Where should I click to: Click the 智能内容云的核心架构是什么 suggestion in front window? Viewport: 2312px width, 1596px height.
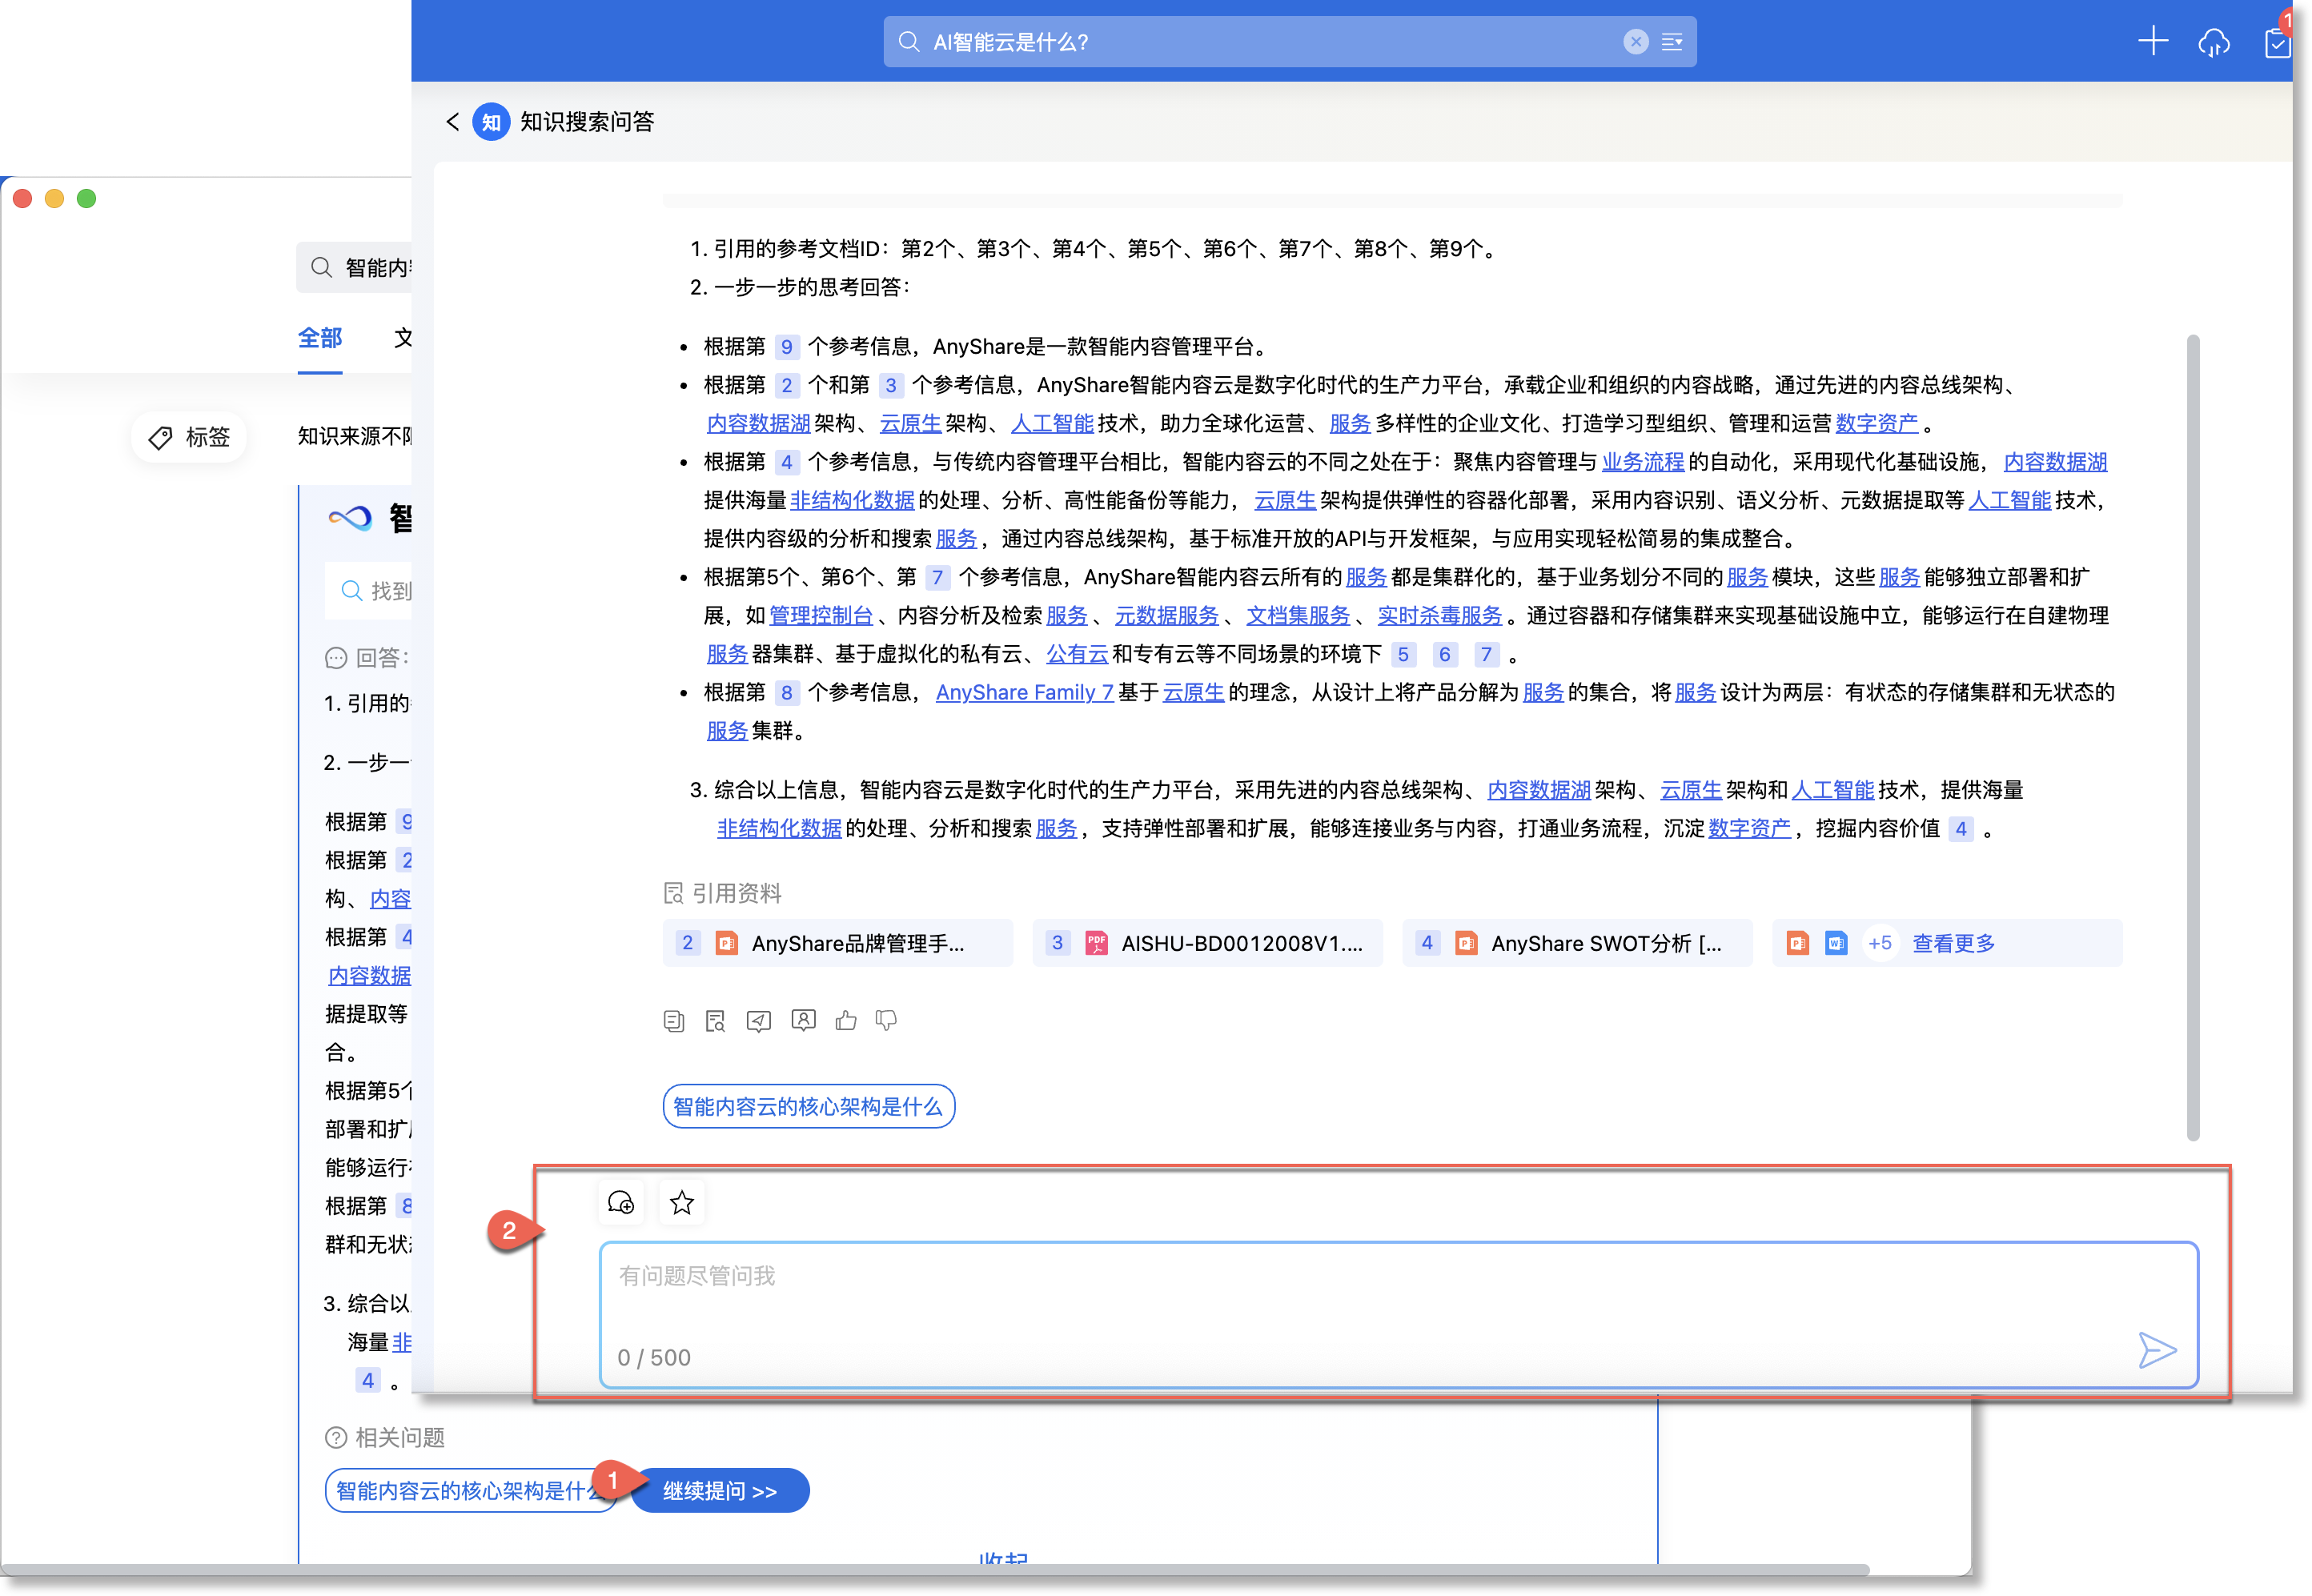pos(808,1106)
